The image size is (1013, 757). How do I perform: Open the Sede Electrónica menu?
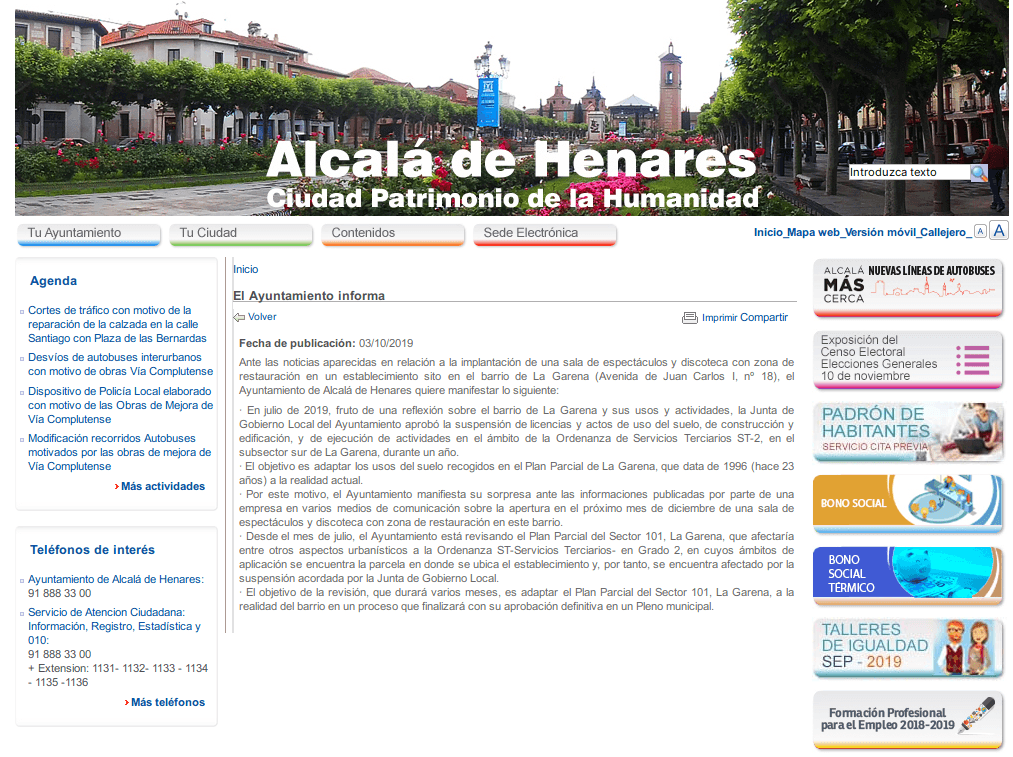[544, 233]
